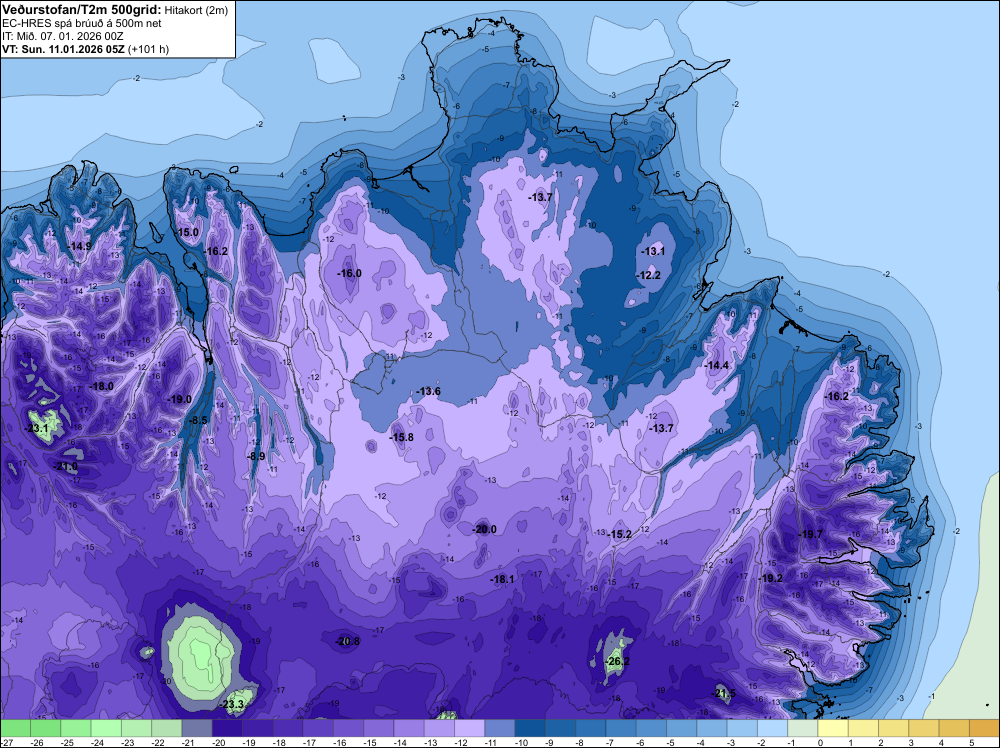Viewport: 1000px width, 748px height.
Task: Click the -21.0 temperature value
Action: pyautogui.click(x=66, y=467)
